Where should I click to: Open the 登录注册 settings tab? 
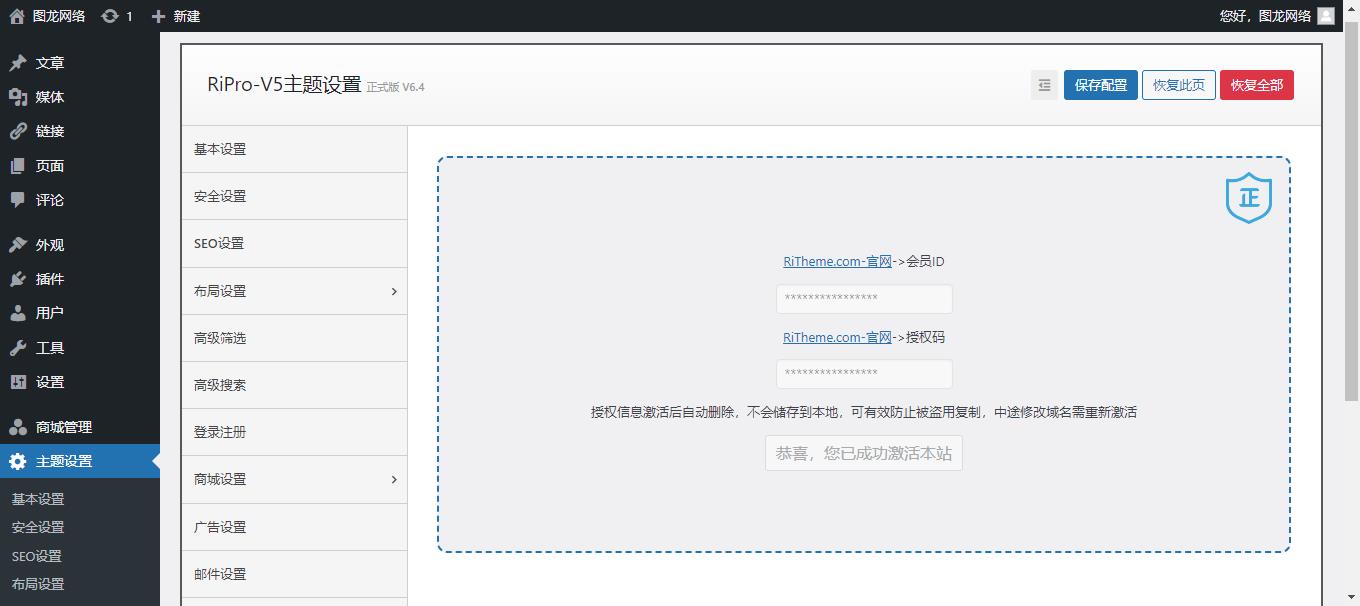pyautogui.click(x=220, y=432)
